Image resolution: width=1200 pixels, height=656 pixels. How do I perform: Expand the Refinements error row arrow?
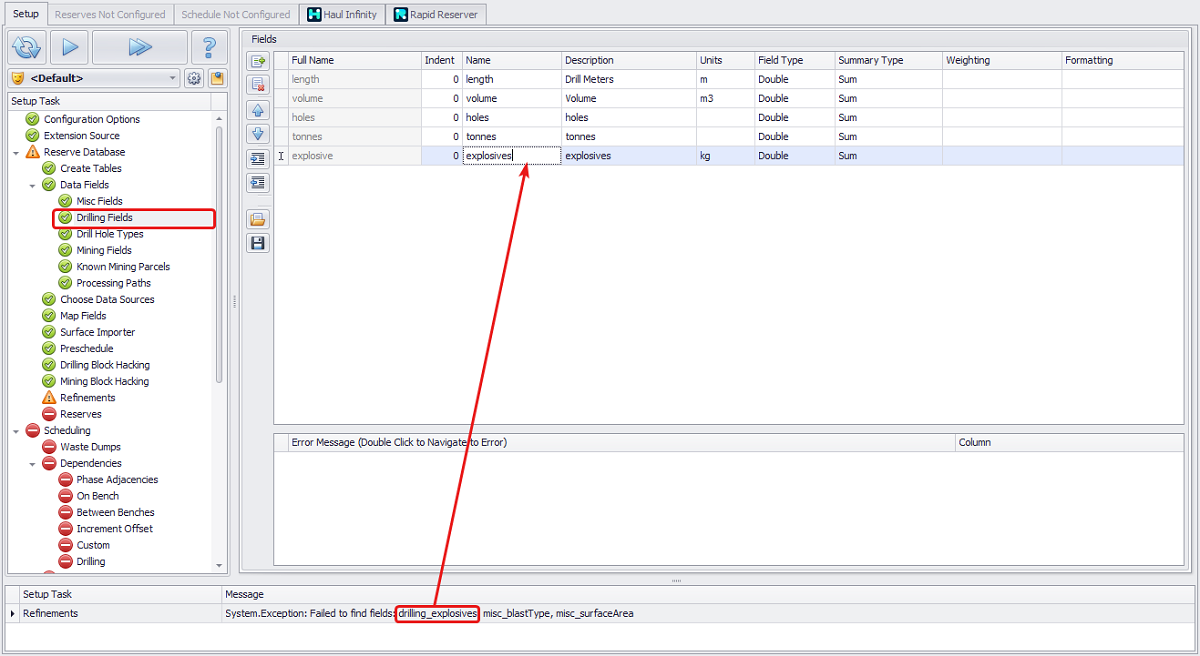click(x=13, y=613)
